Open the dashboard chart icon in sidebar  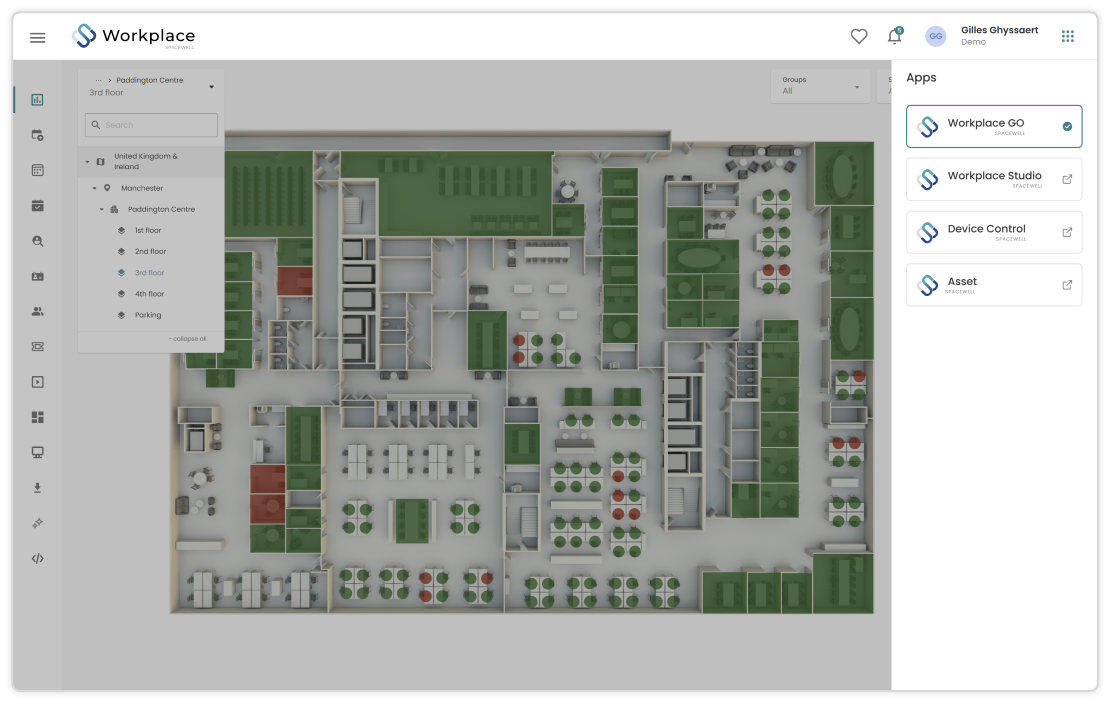38,100
